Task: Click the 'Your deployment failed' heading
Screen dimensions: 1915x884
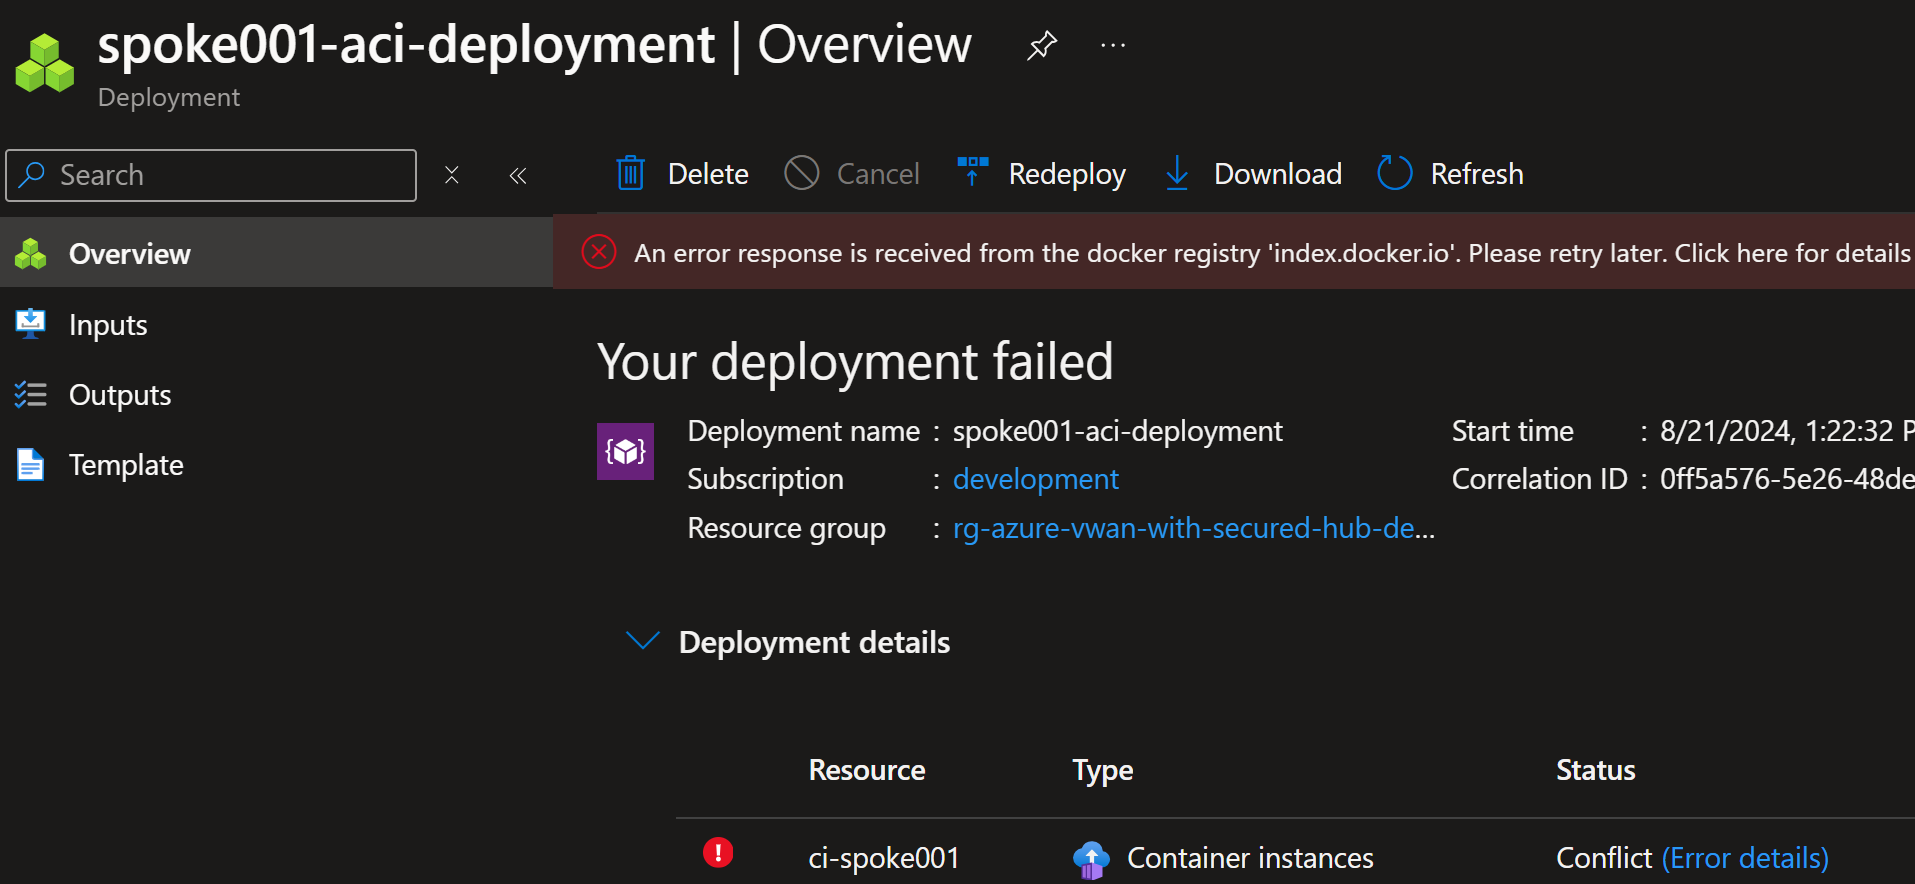Action: point(855,361)
